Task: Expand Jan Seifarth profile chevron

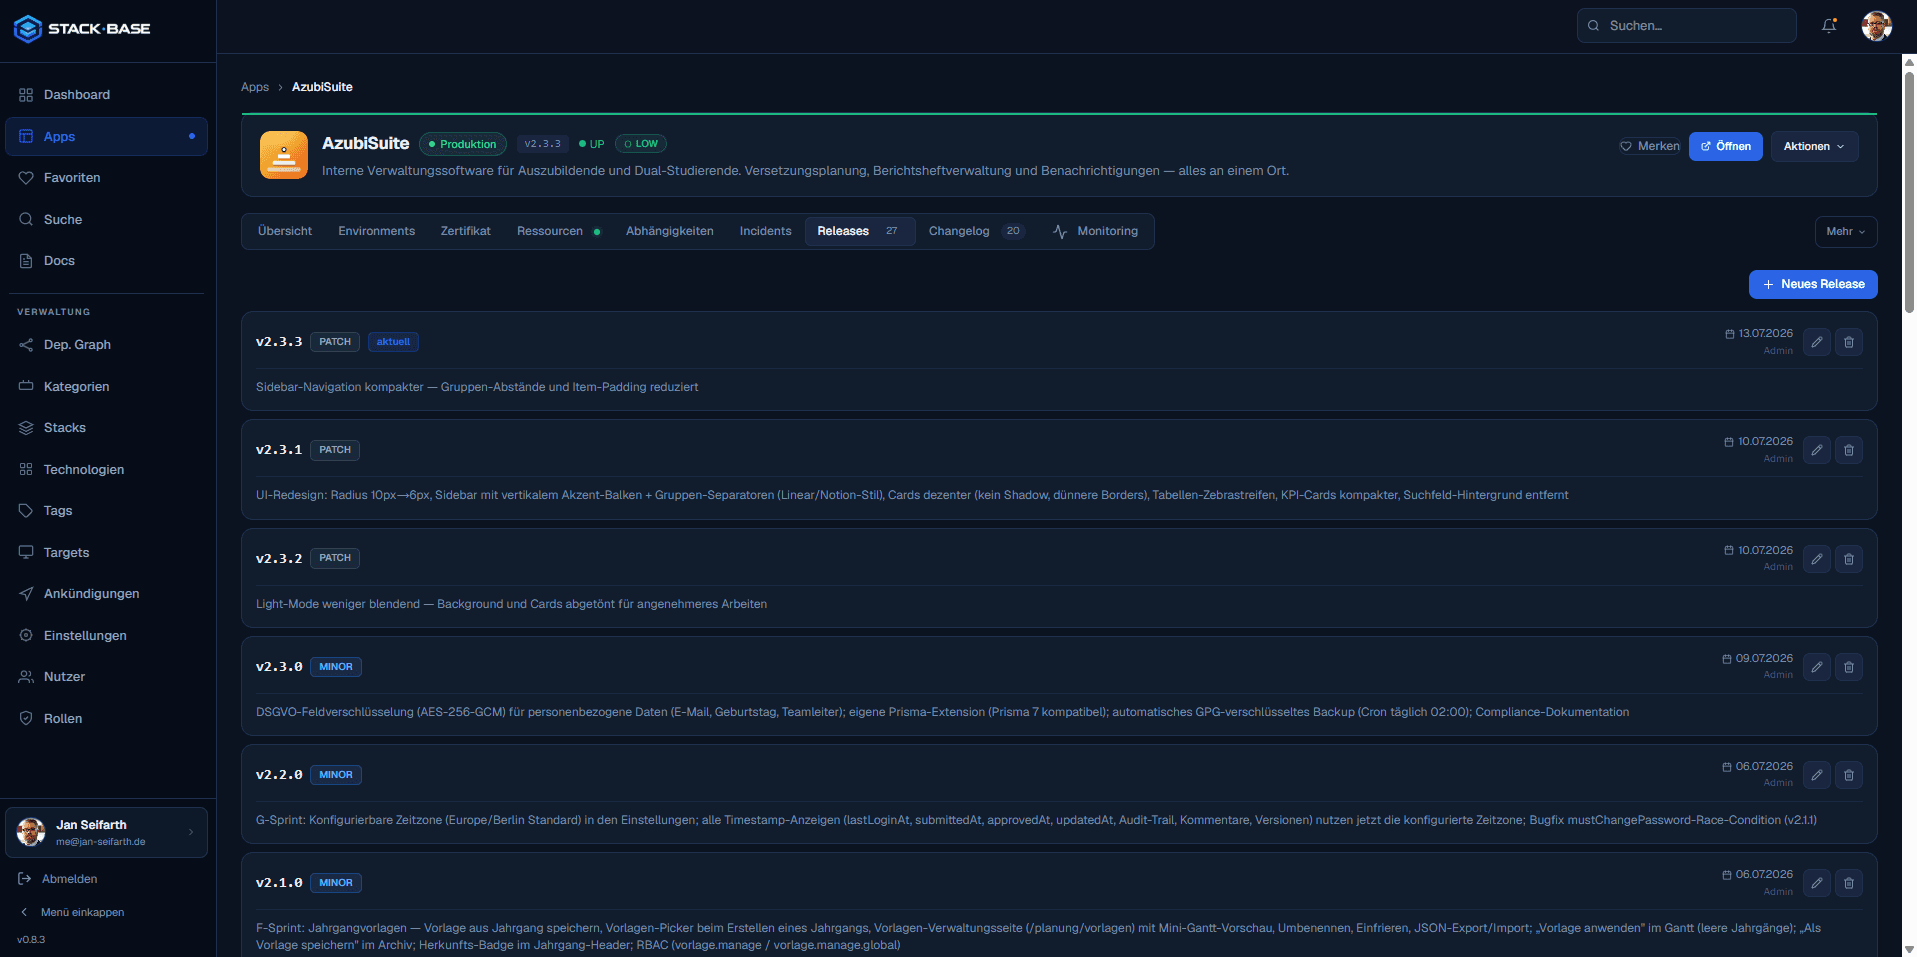Action: (x=191, y=832)
